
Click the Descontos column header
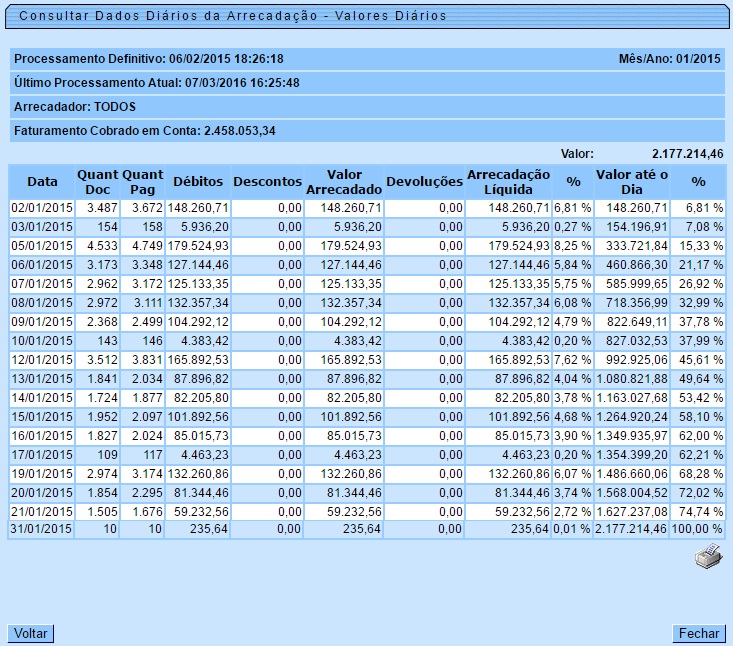tap(267, 182)
